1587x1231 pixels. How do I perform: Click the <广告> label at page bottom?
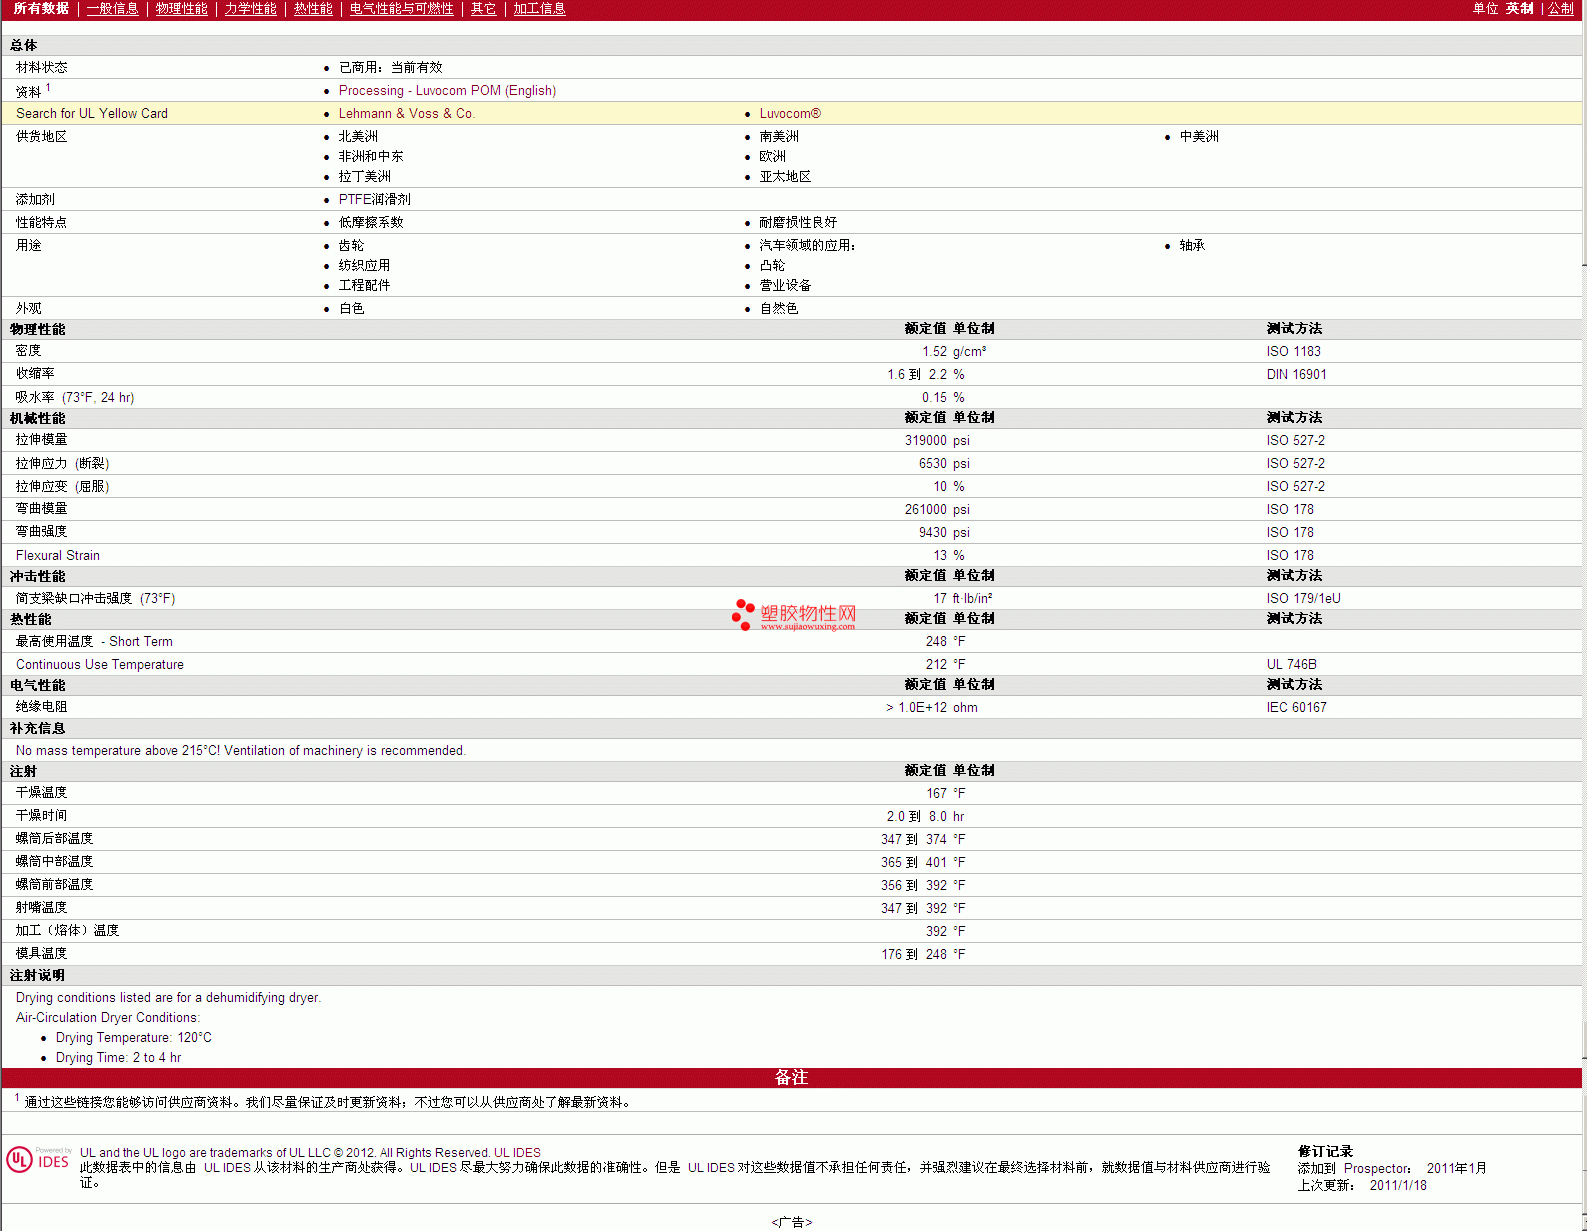pyautogui.click(x=791, y=1222)
